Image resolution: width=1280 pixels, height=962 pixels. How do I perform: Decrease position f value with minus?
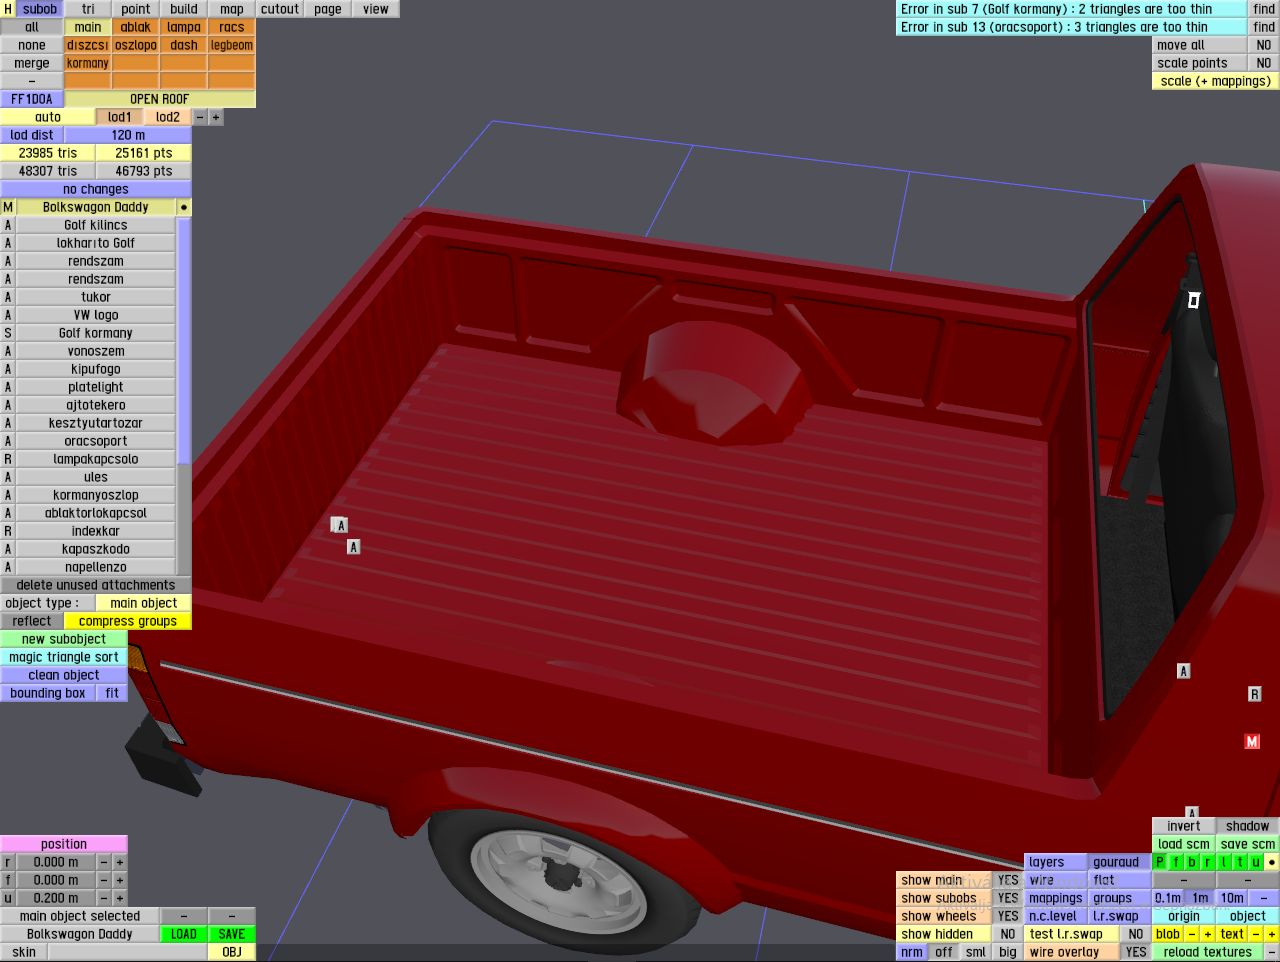[104, 880]
